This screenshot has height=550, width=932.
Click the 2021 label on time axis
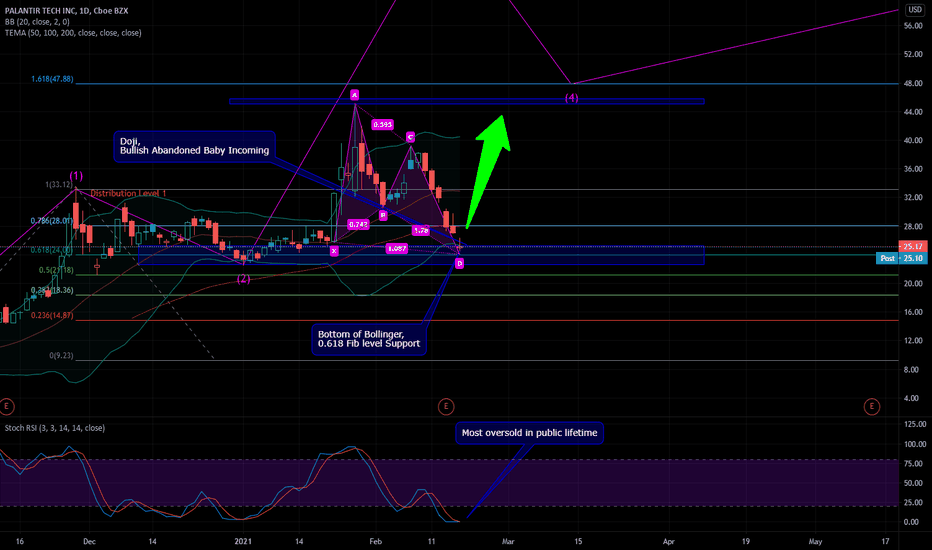click(x=243, y=542)
